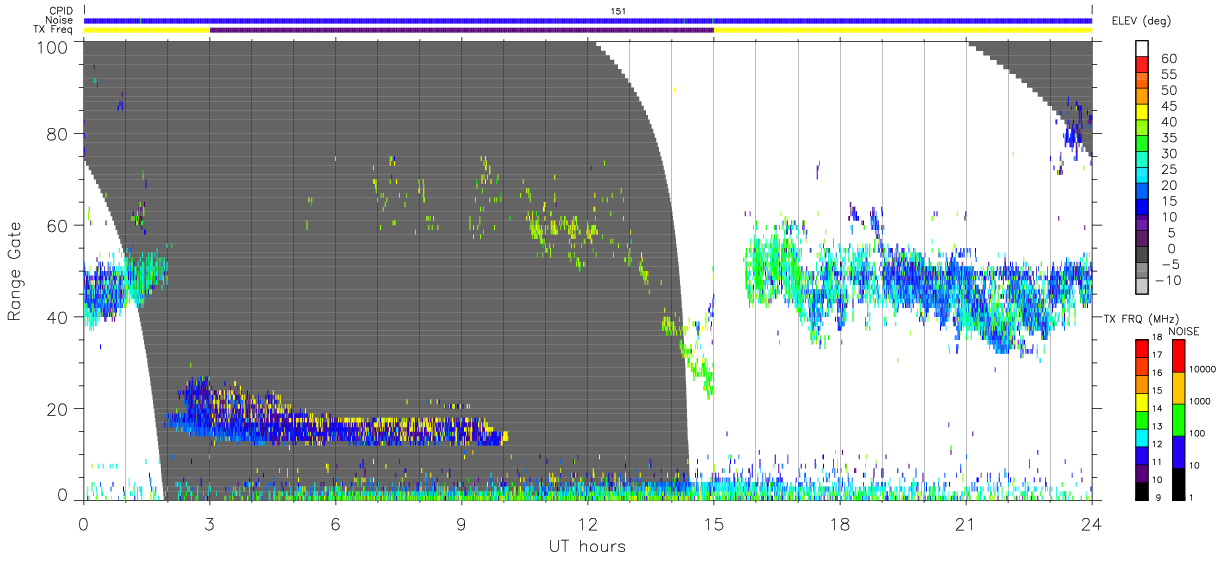Screen dimensions: 1228x567
Task: Click the CPID value 151
Action: click(x=619, y=10)
